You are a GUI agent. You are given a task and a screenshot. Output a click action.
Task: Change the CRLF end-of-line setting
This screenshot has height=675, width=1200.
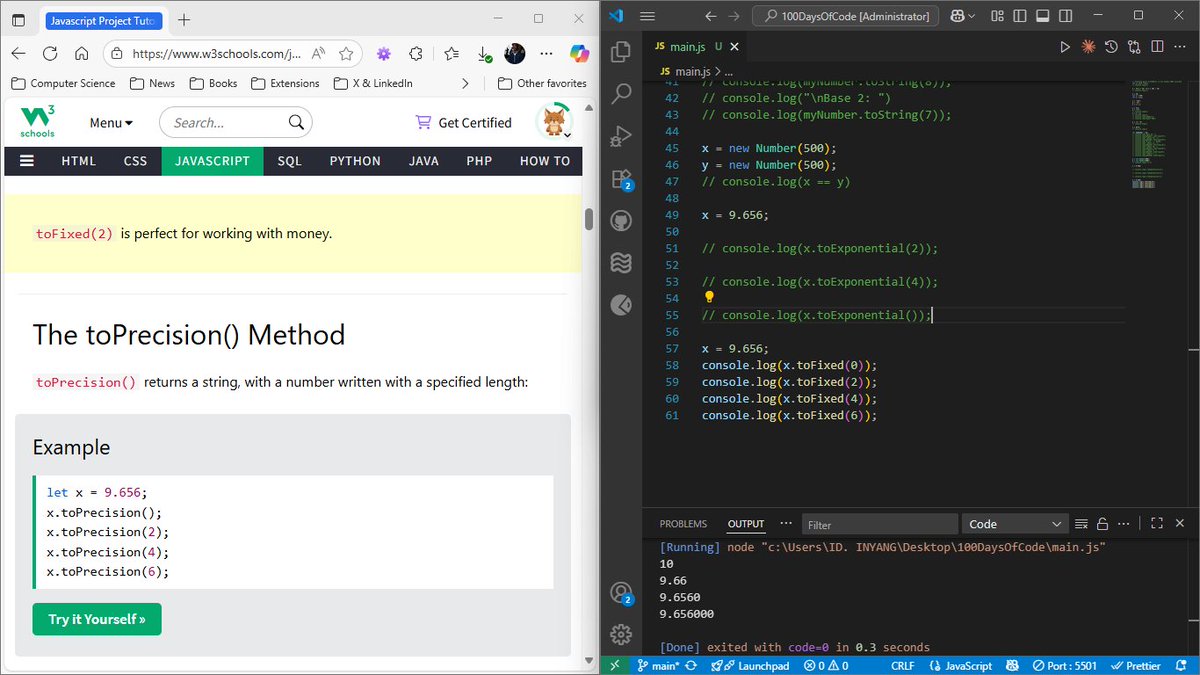click(x=902, y=665)
